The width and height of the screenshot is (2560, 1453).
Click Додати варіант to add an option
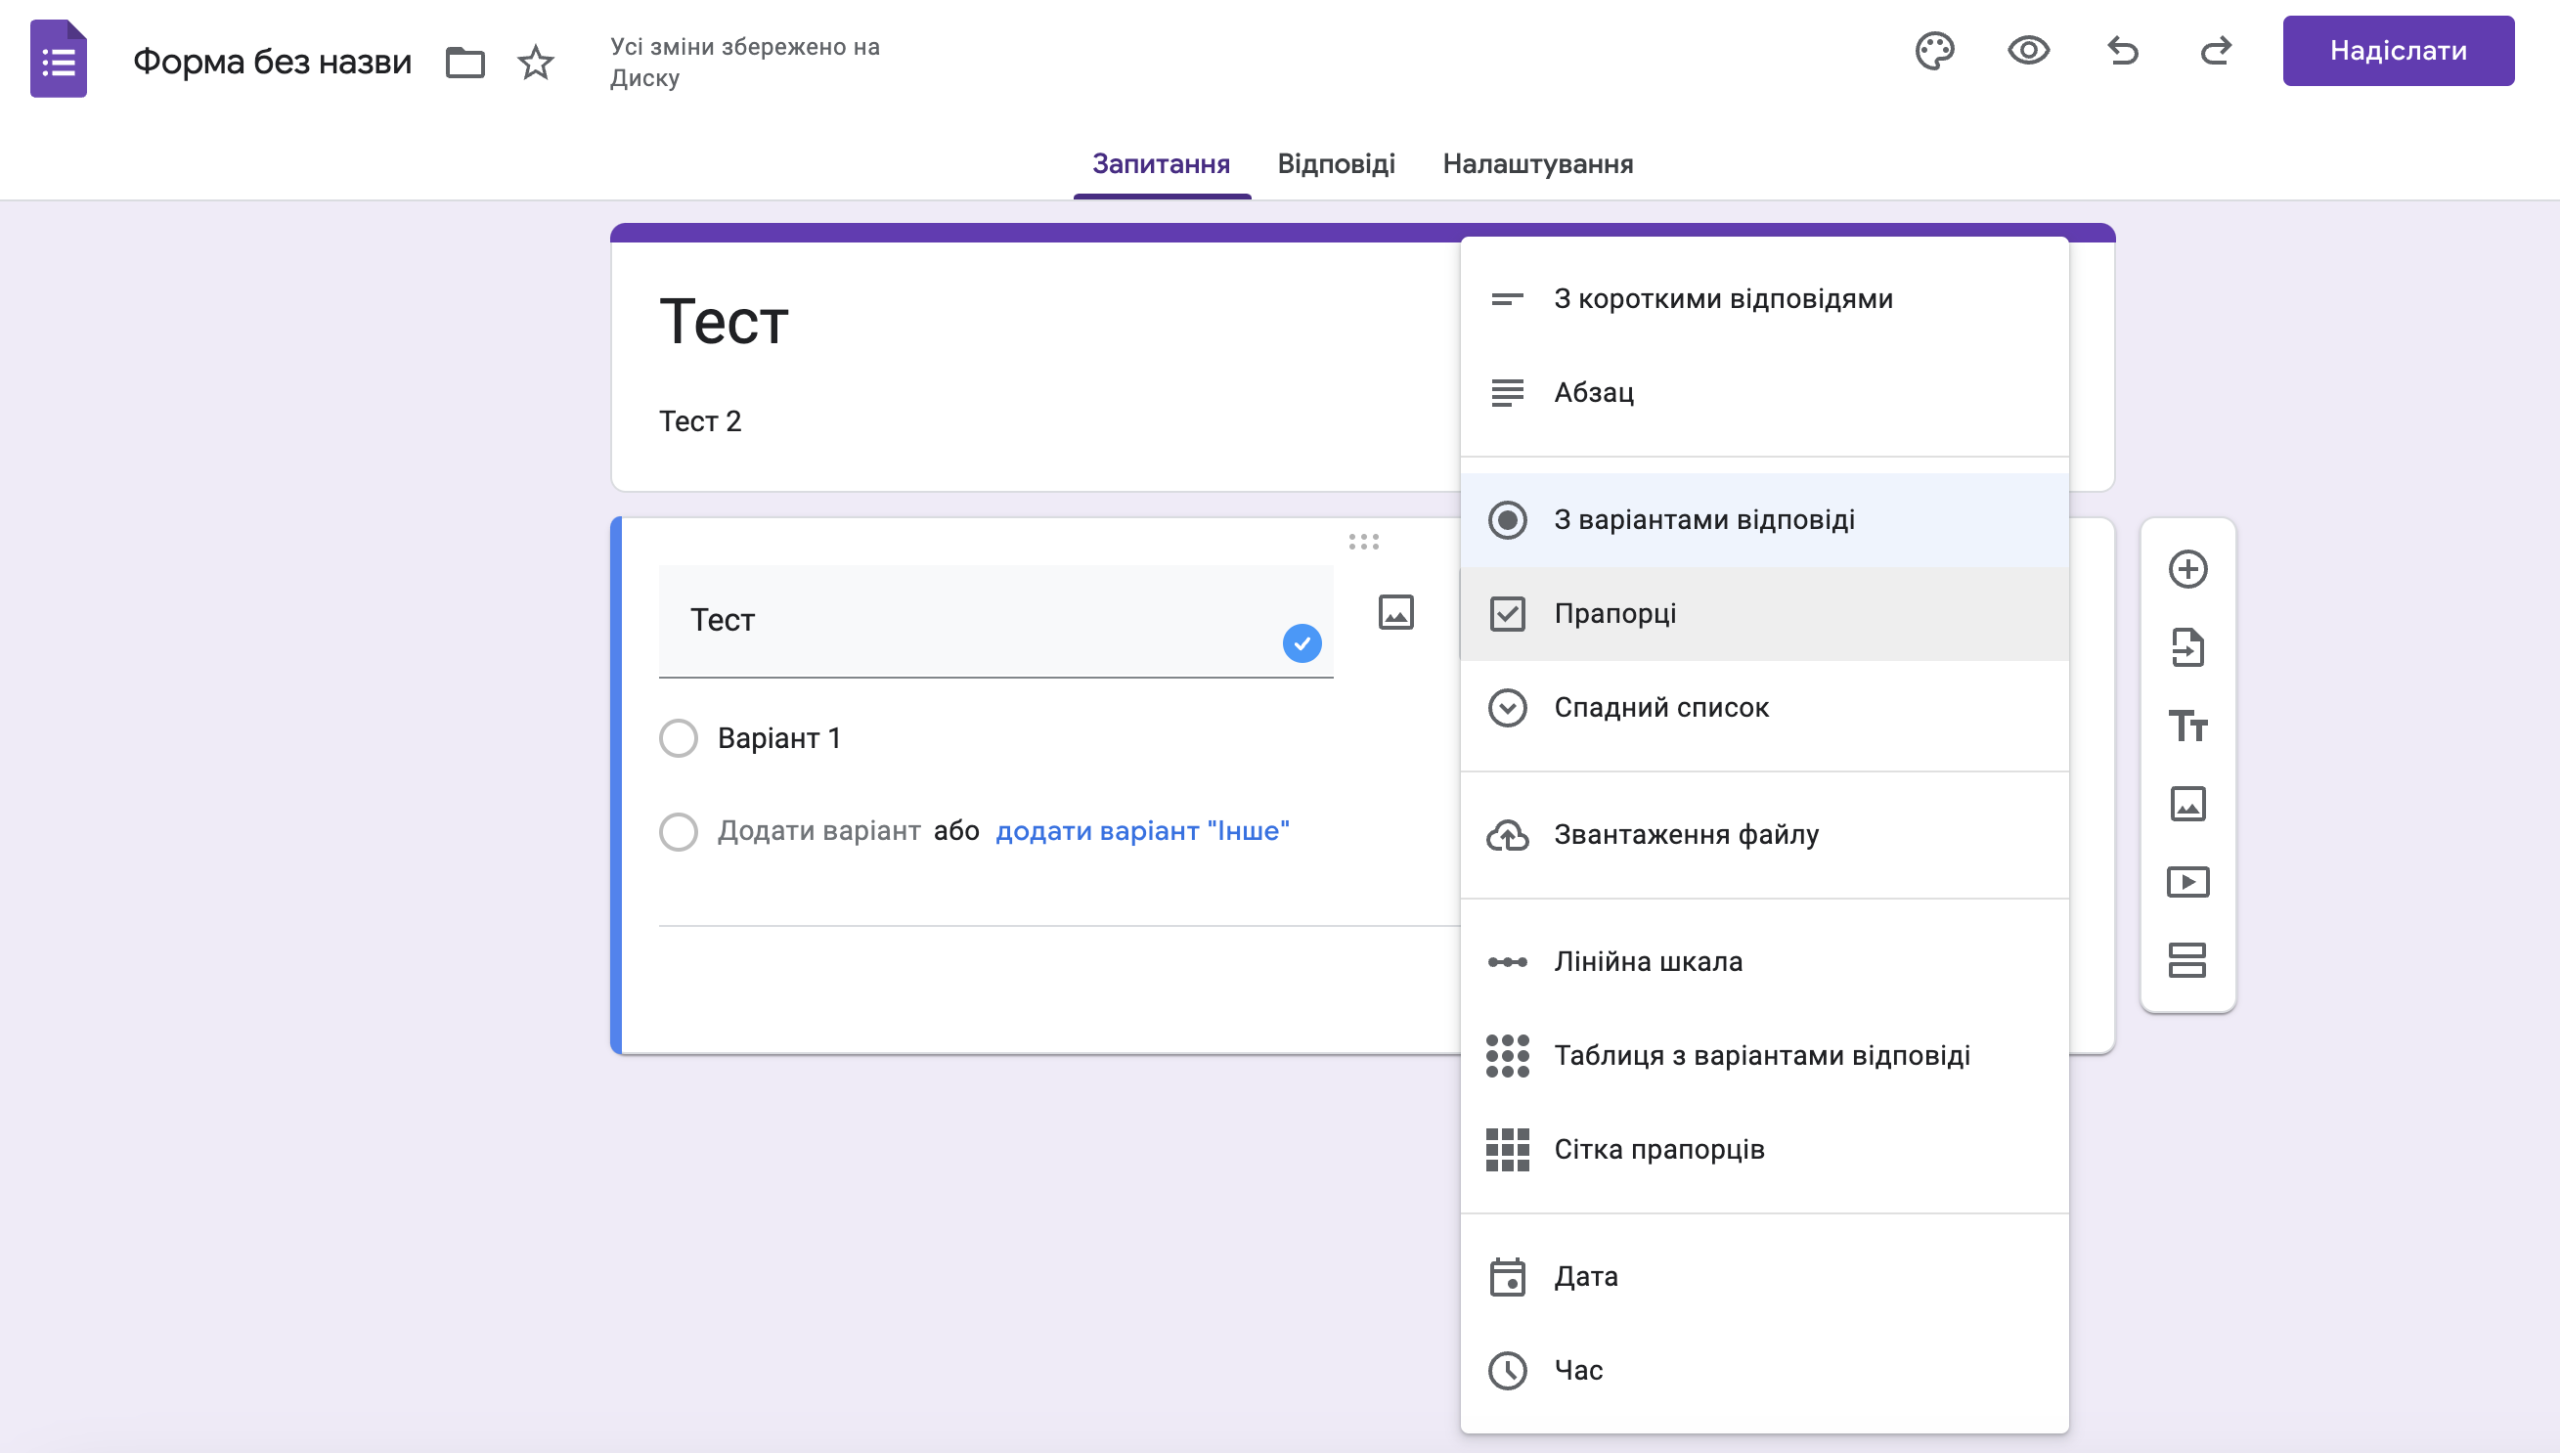pos(819,831)
